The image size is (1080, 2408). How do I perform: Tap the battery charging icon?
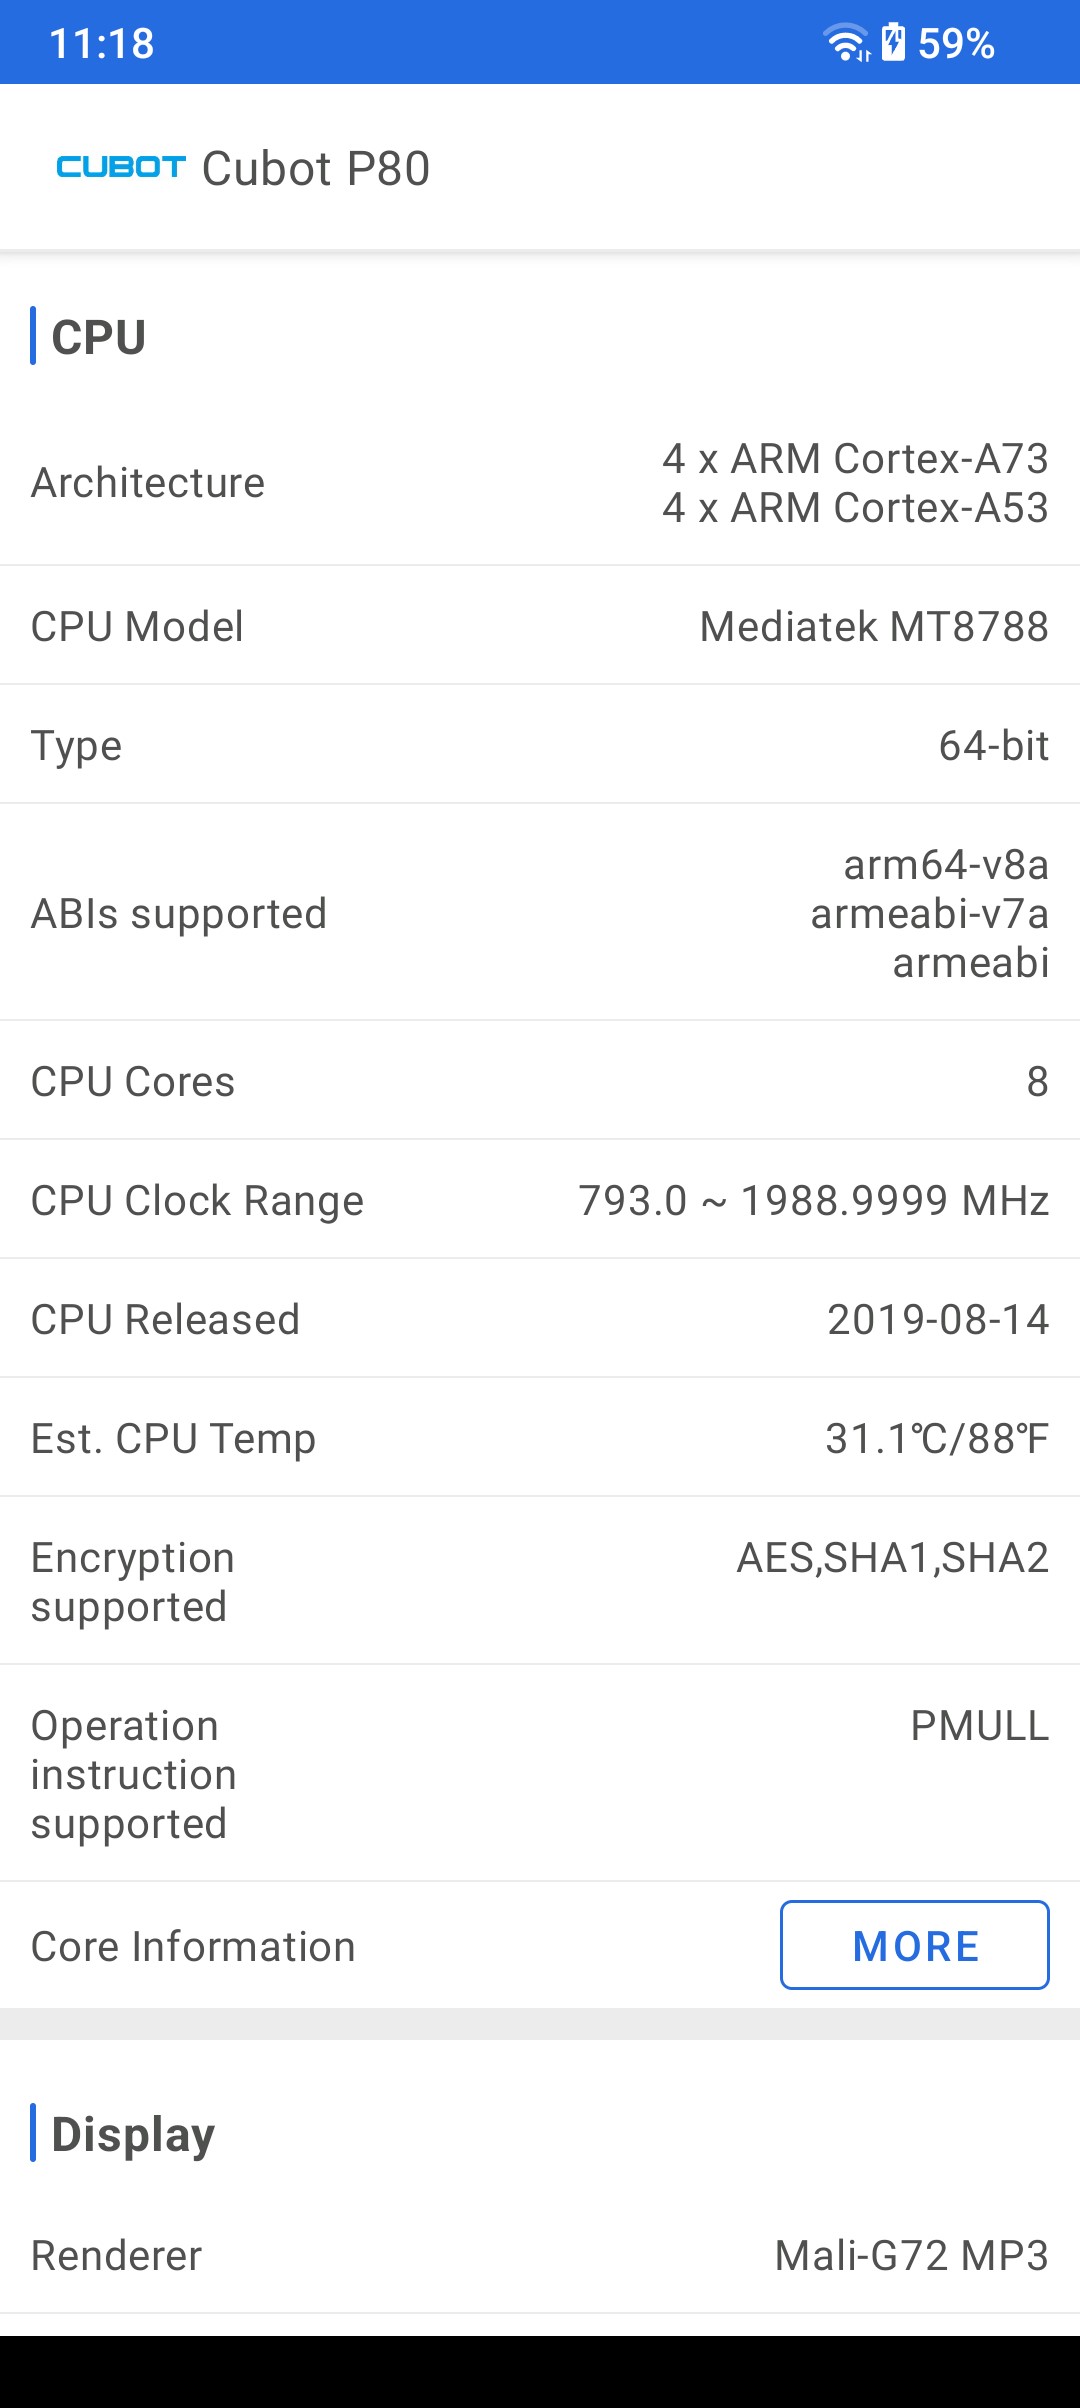[894, 43]
